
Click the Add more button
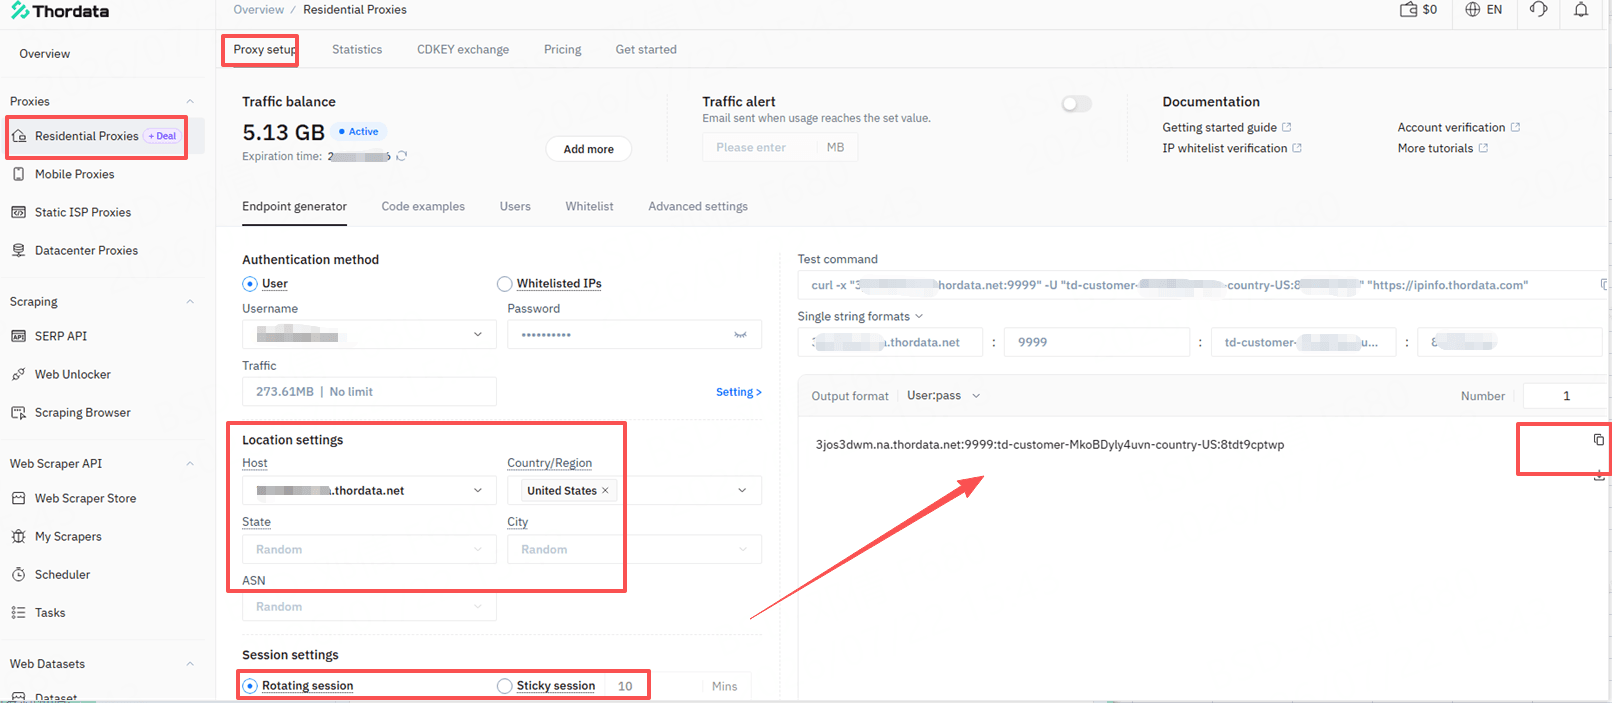tap(588, 149)
